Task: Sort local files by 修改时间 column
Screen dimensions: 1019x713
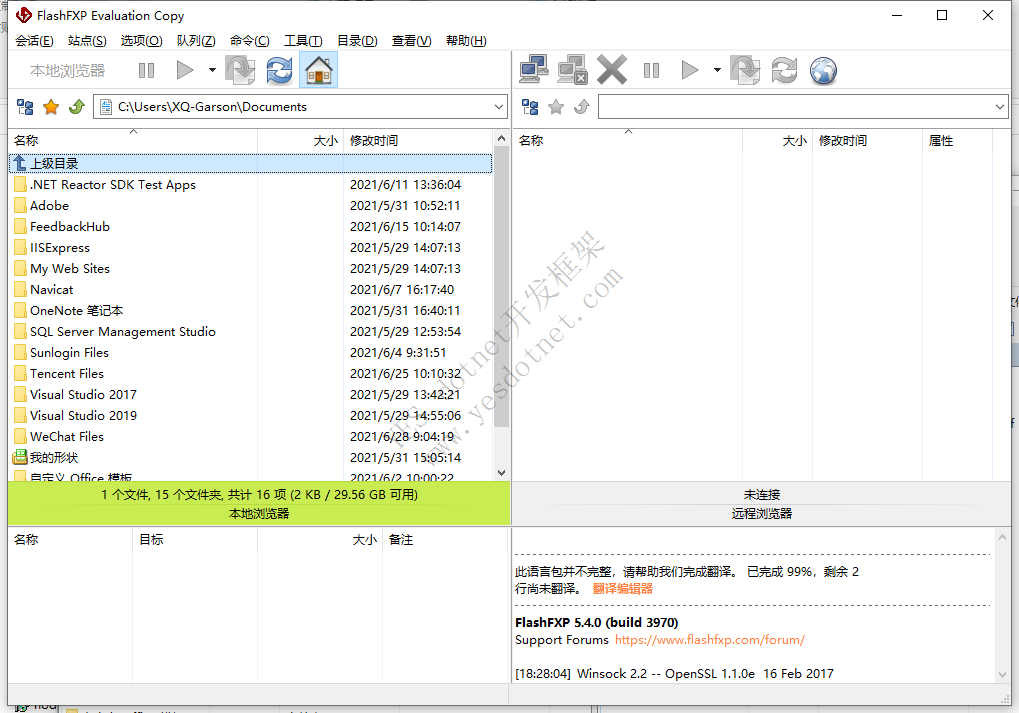Action: tap(419, 140)
